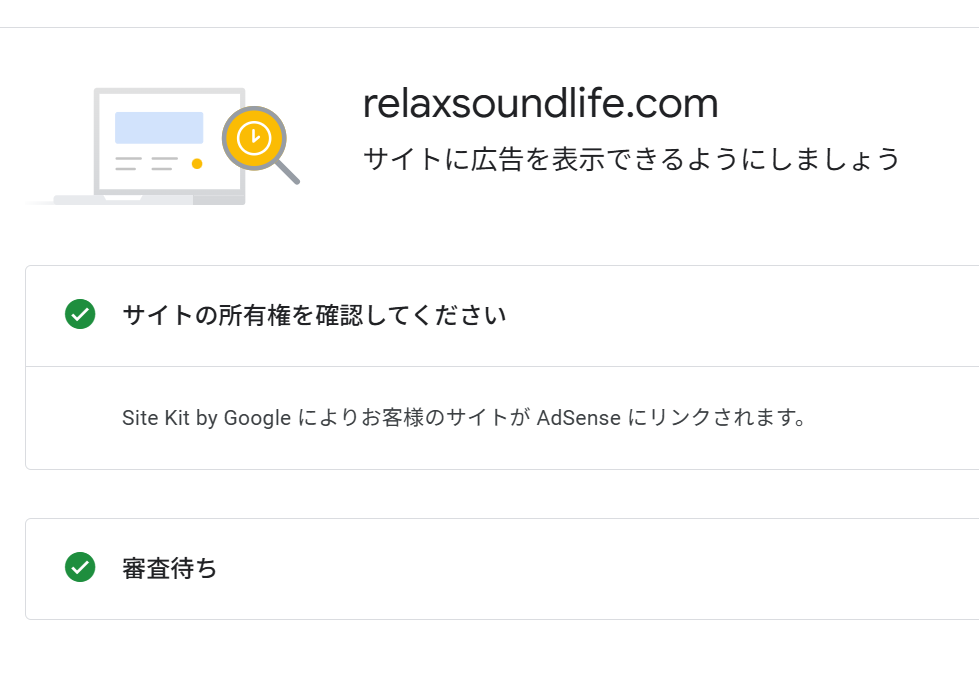Click the にリンクされます text ending

pos(716,417)
